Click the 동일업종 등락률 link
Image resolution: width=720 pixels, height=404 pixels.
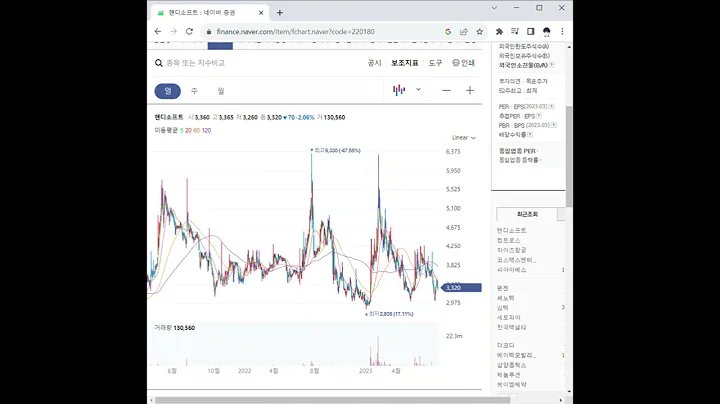519,160
